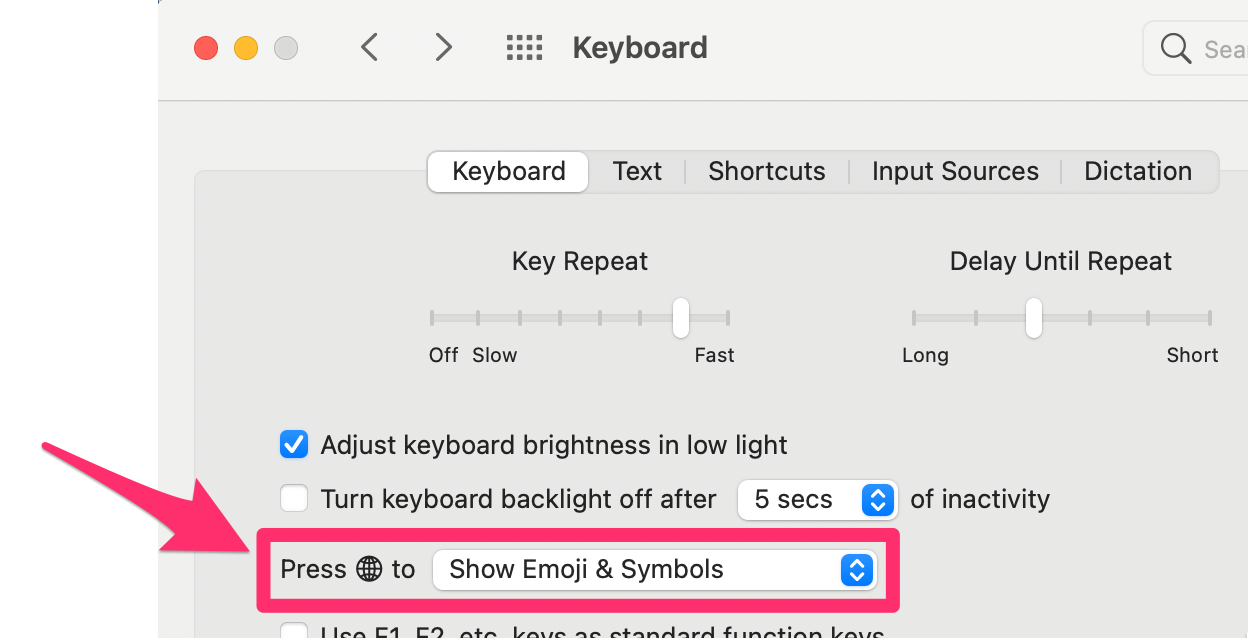The image size is (1248, 638).
Task: Click the magnifying glass search icon
Action: (1175, 47)
